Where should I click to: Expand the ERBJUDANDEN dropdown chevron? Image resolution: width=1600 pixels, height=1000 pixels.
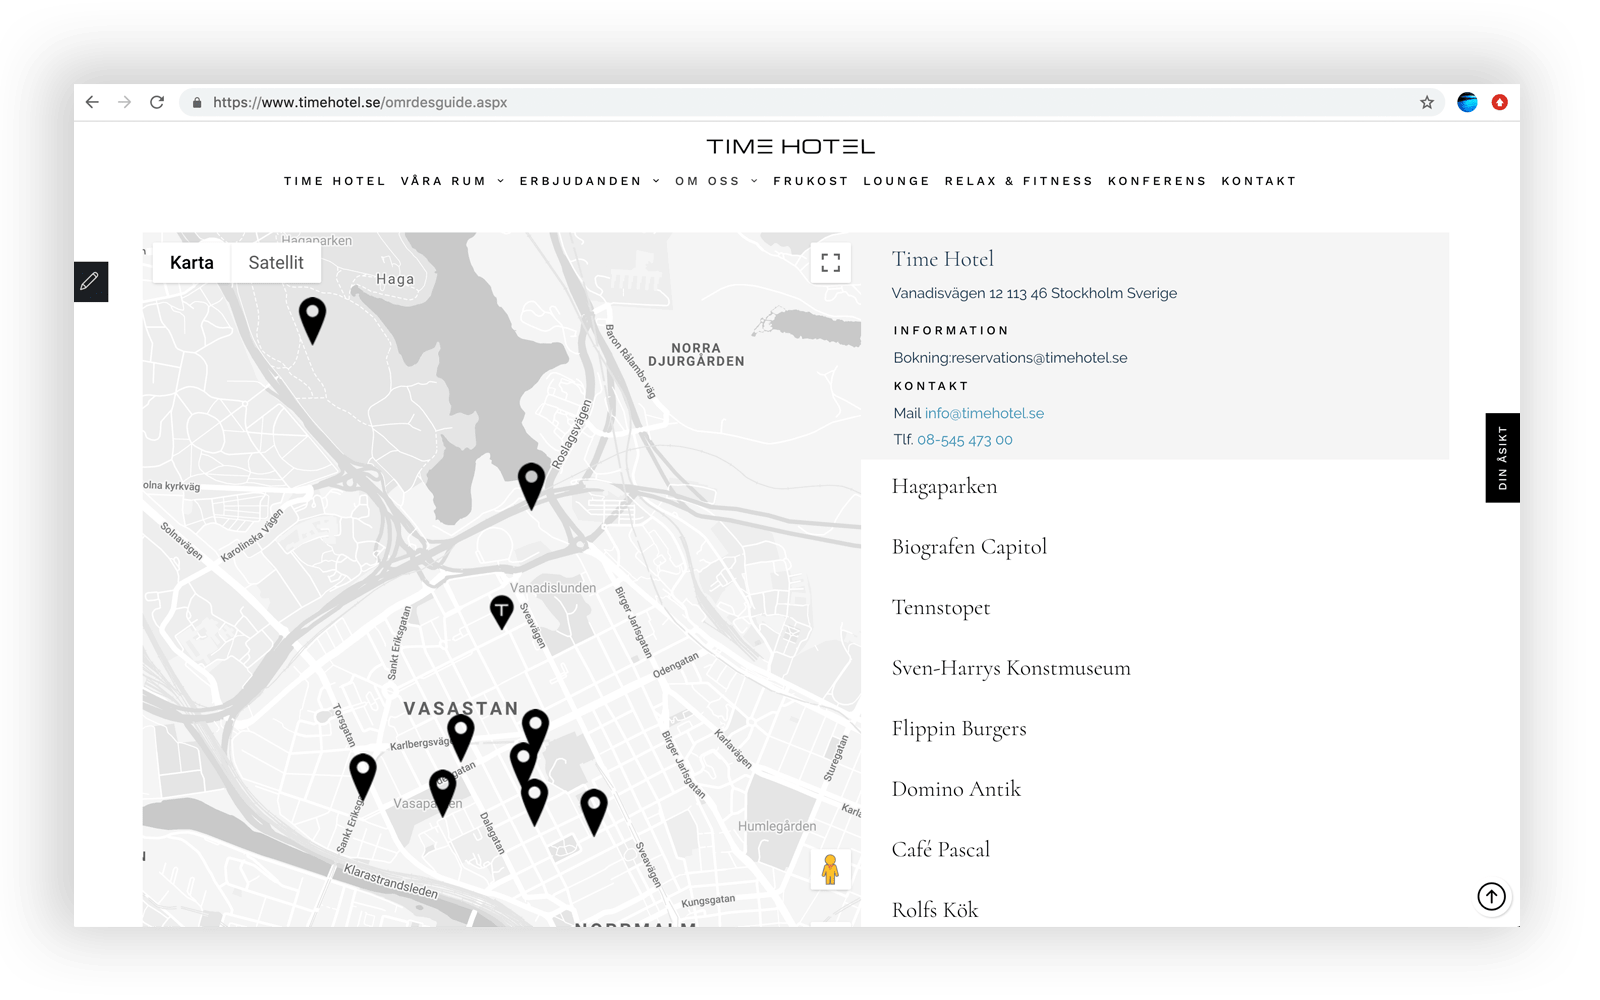pyautogui.click(x=656, y=181)
